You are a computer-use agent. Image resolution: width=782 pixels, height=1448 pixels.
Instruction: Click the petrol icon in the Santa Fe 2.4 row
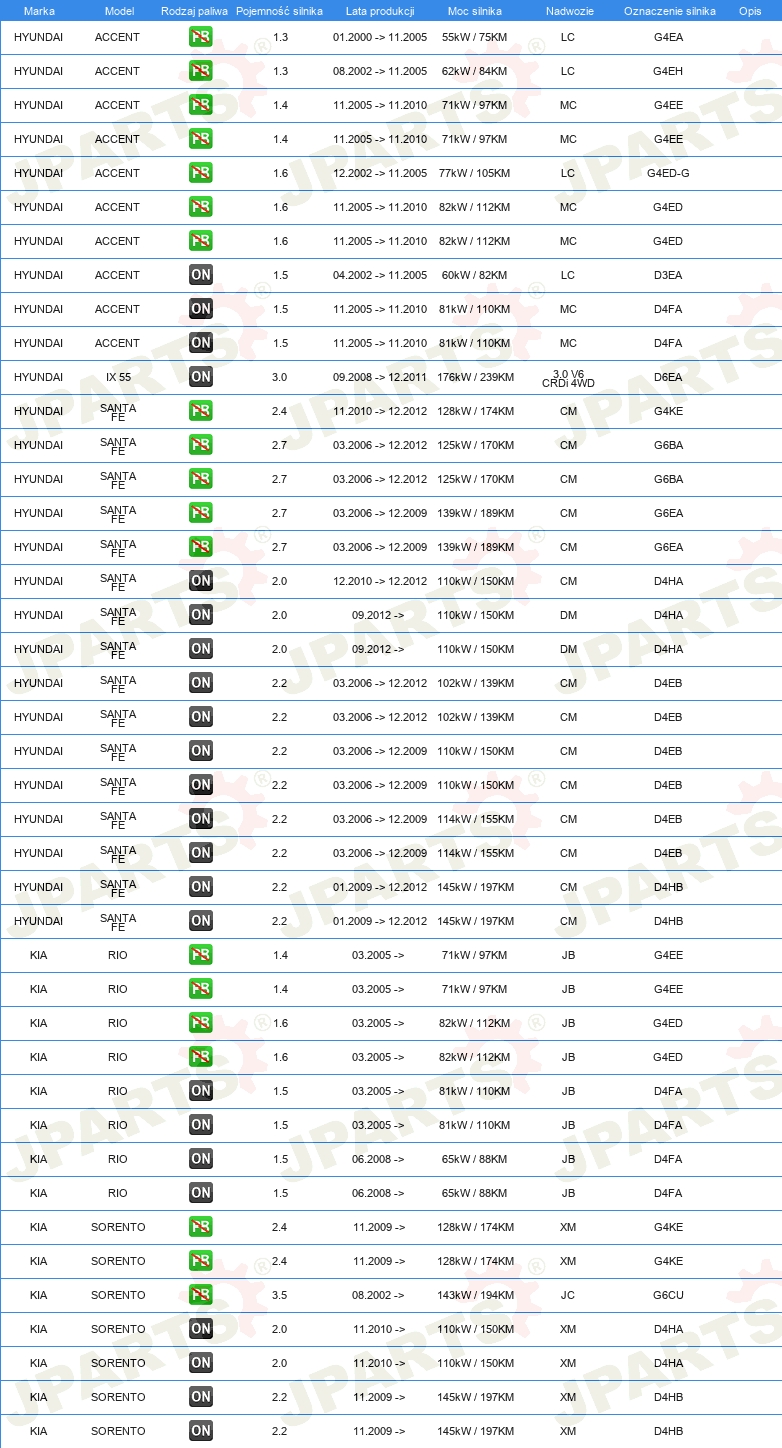201,411
